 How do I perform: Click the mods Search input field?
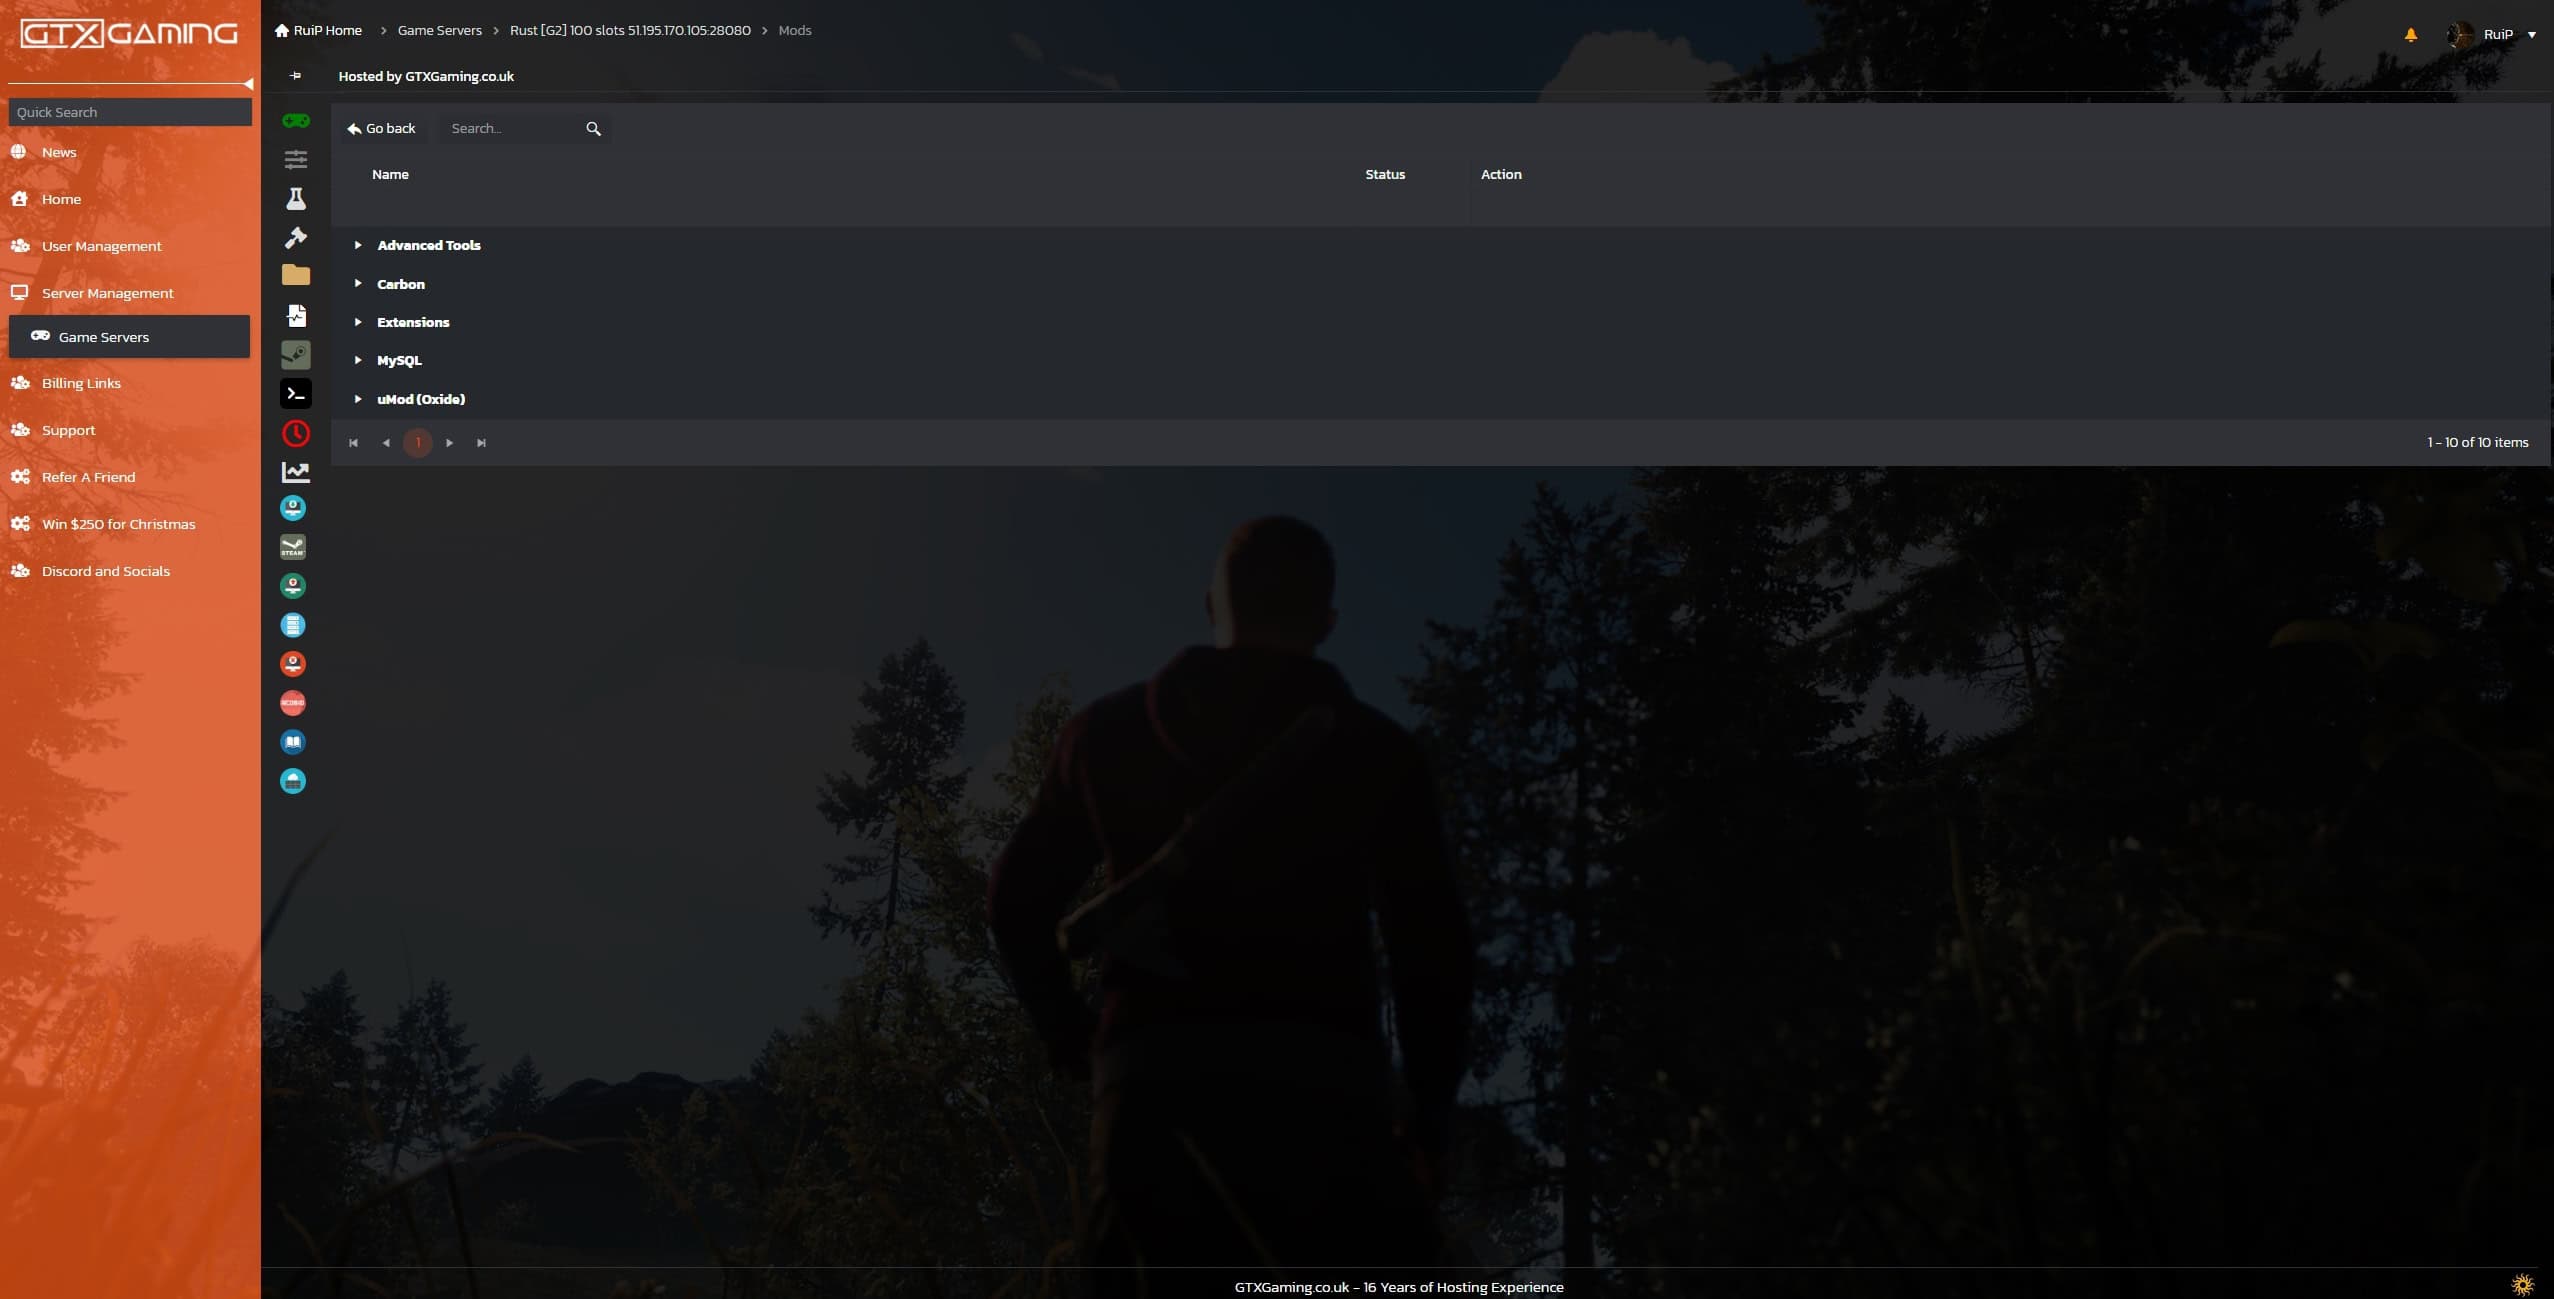point(510,128)
